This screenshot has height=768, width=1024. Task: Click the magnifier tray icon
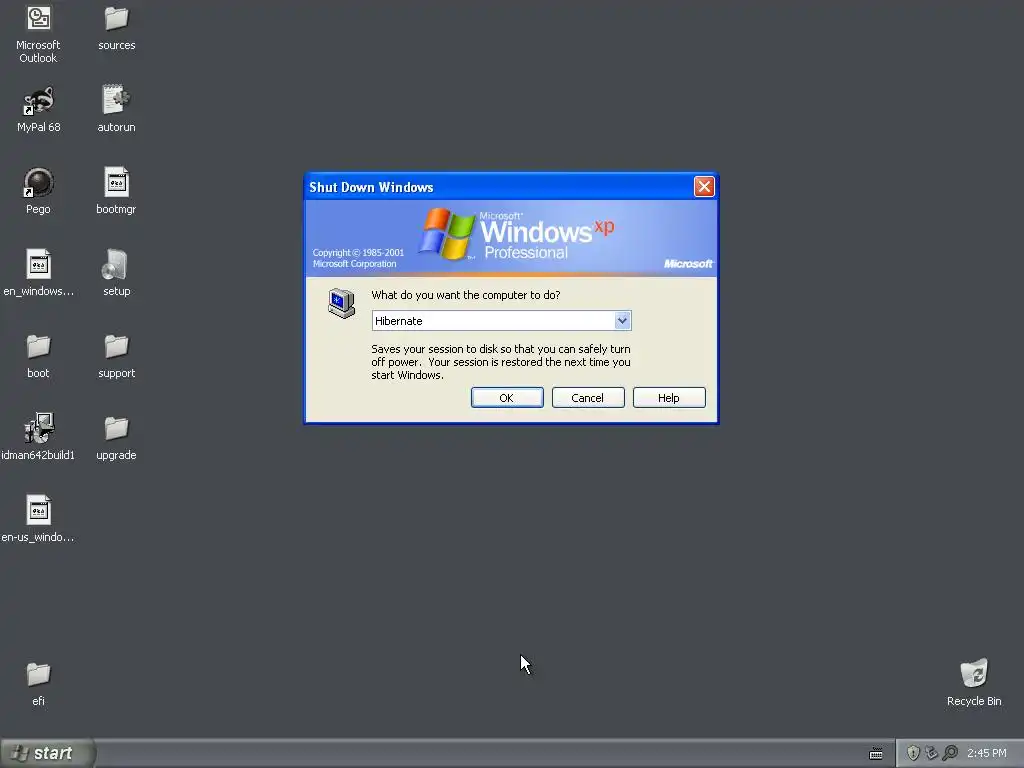[950, 753]
